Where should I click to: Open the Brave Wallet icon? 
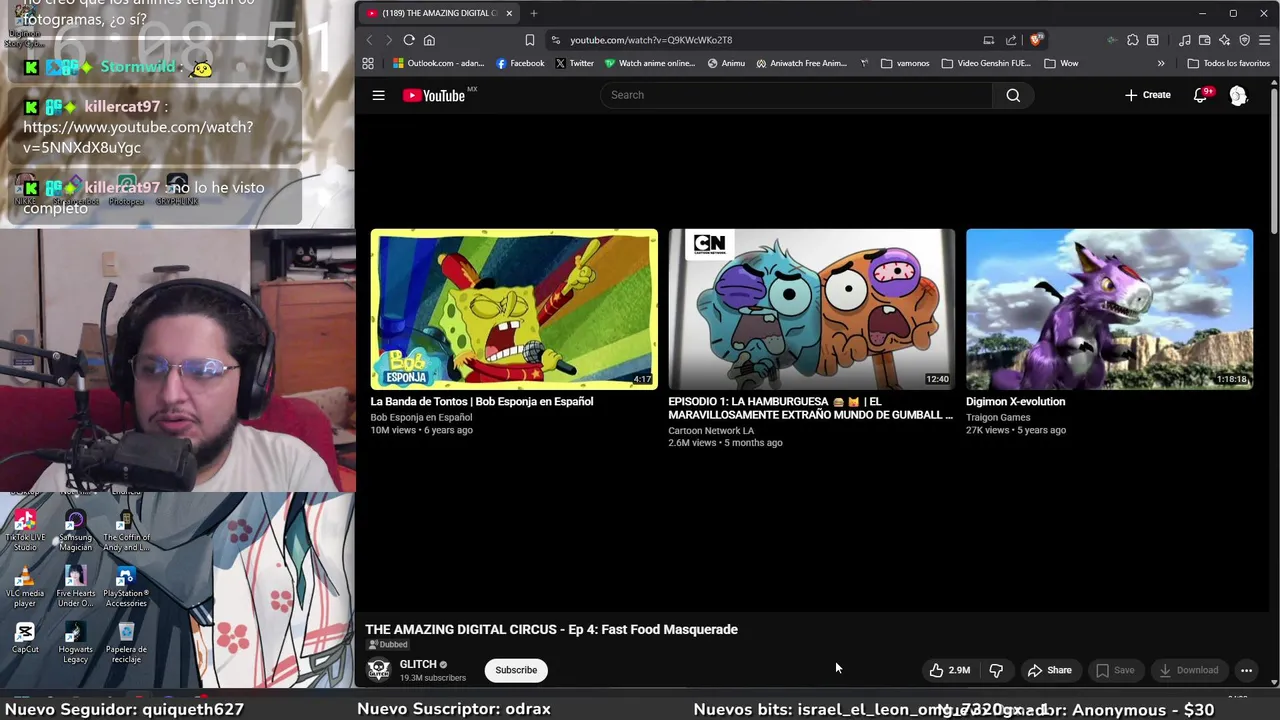pyautogui.click(x=1204, y=40)
